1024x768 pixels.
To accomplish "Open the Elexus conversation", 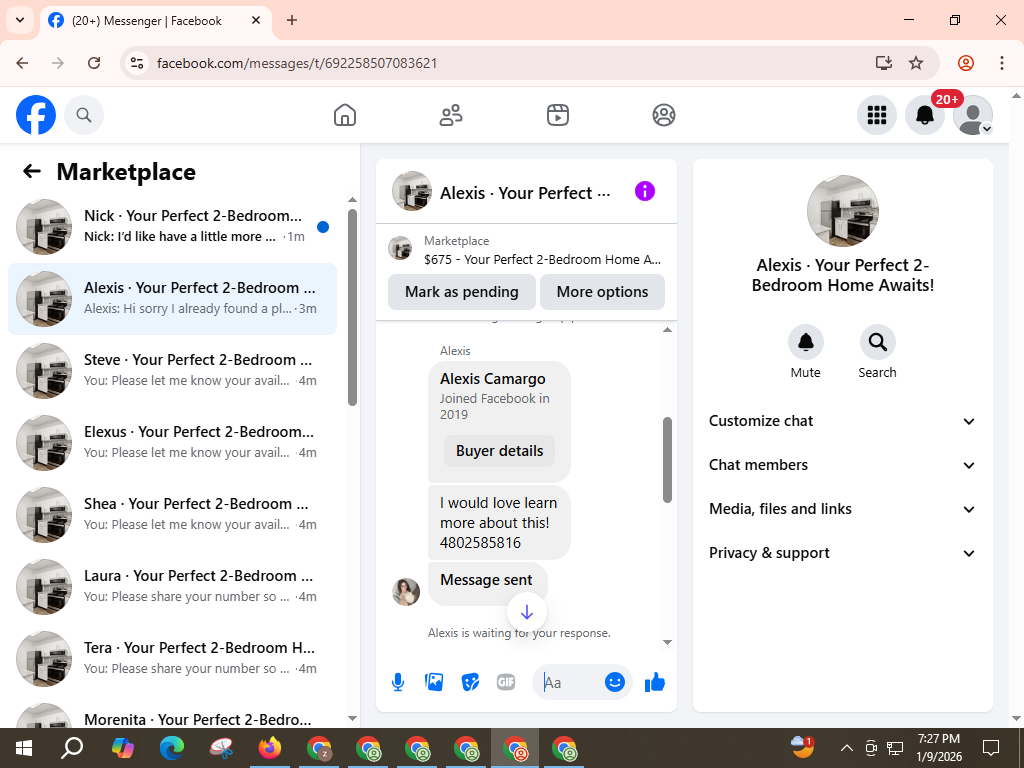I will point(172,443).
